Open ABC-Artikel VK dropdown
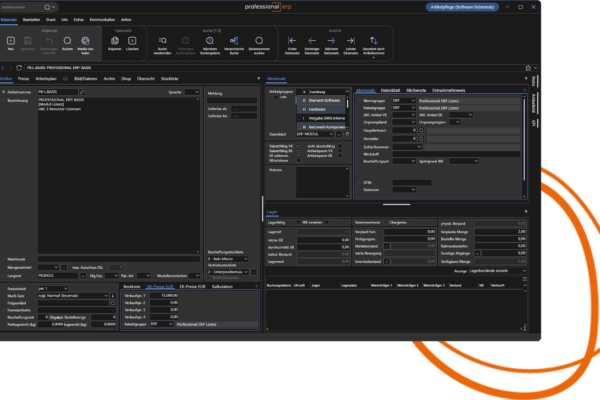The image size is (600, 400). (x=404, y=115)
